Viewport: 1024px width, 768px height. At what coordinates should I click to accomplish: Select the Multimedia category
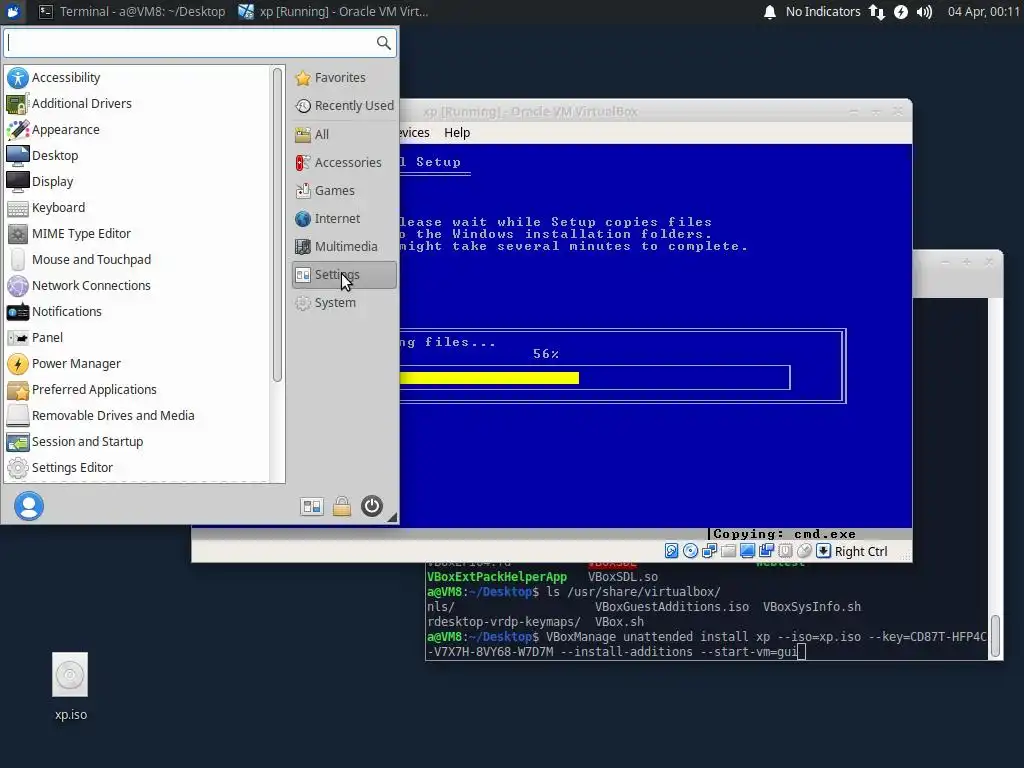pos(344,247)
